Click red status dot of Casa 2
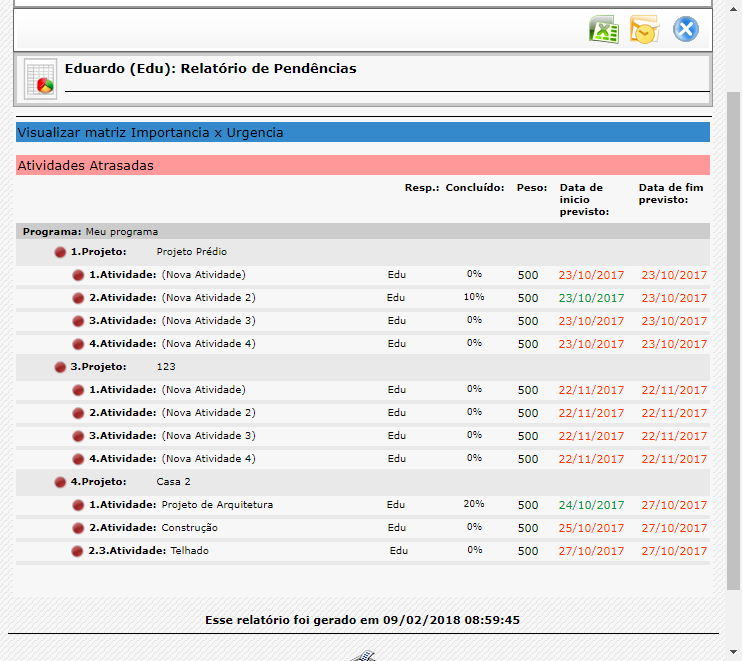This screenshot has width=742, height=661. click(x=60, y=482)
